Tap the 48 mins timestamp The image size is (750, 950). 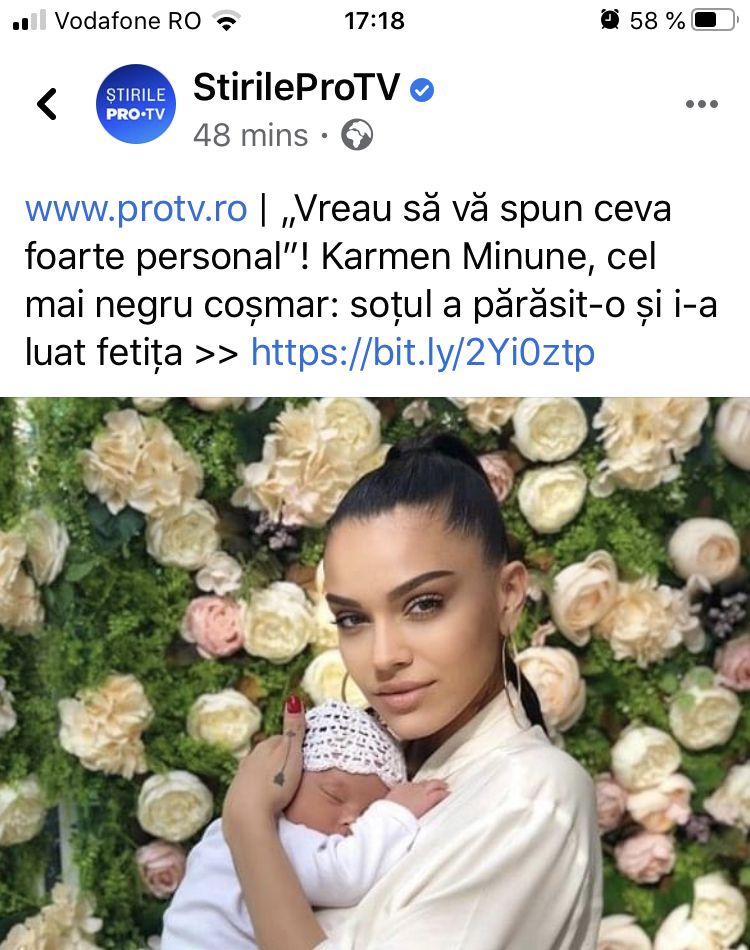251,135
